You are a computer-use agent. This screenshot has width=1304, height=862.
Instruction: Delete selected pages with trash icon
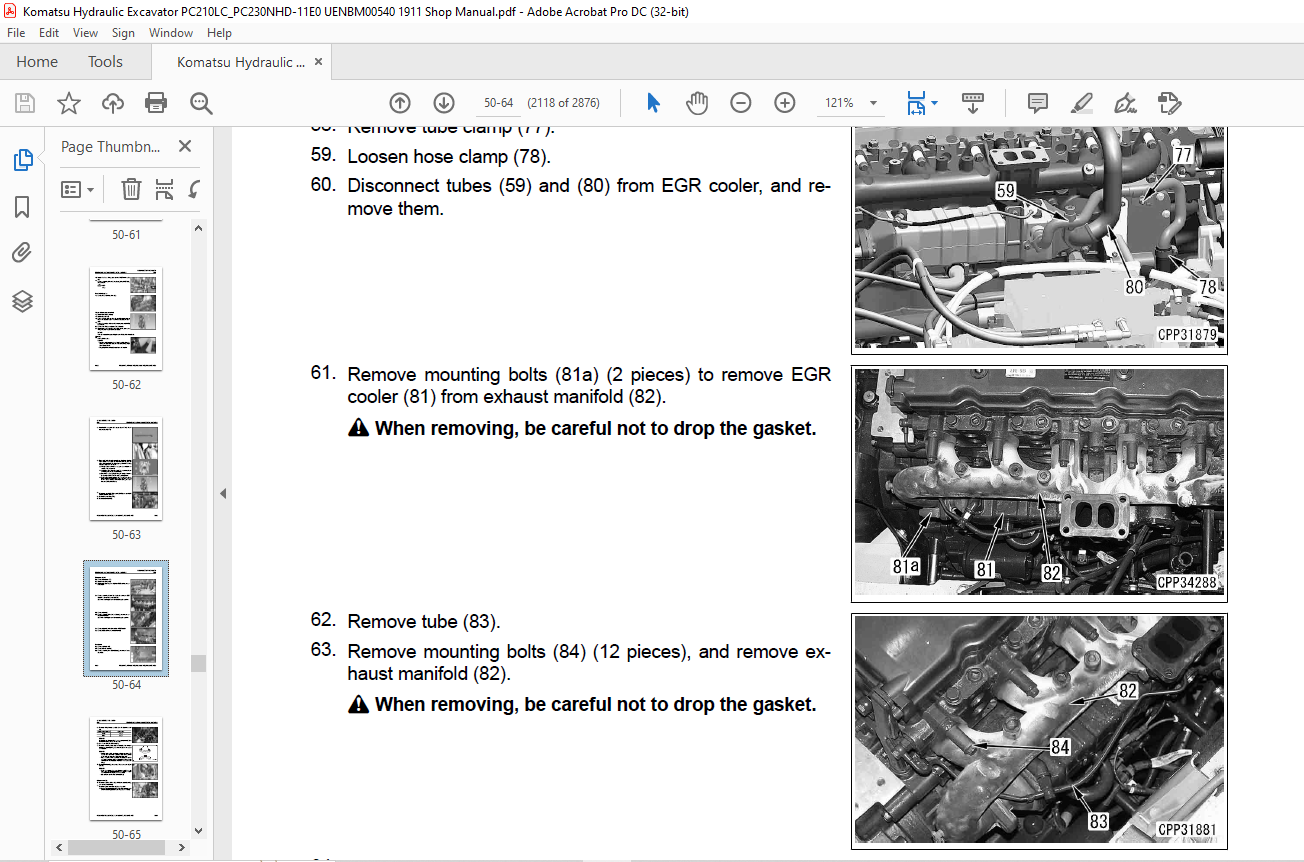click(131, 189)
